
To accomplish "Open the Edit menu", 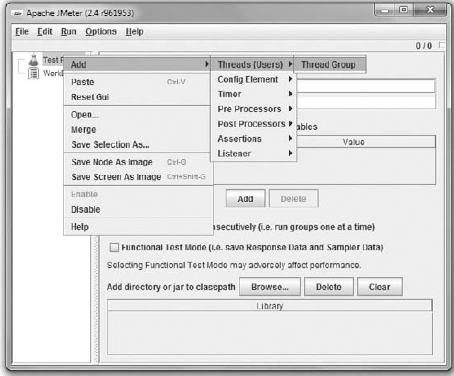I will (45, 32).
